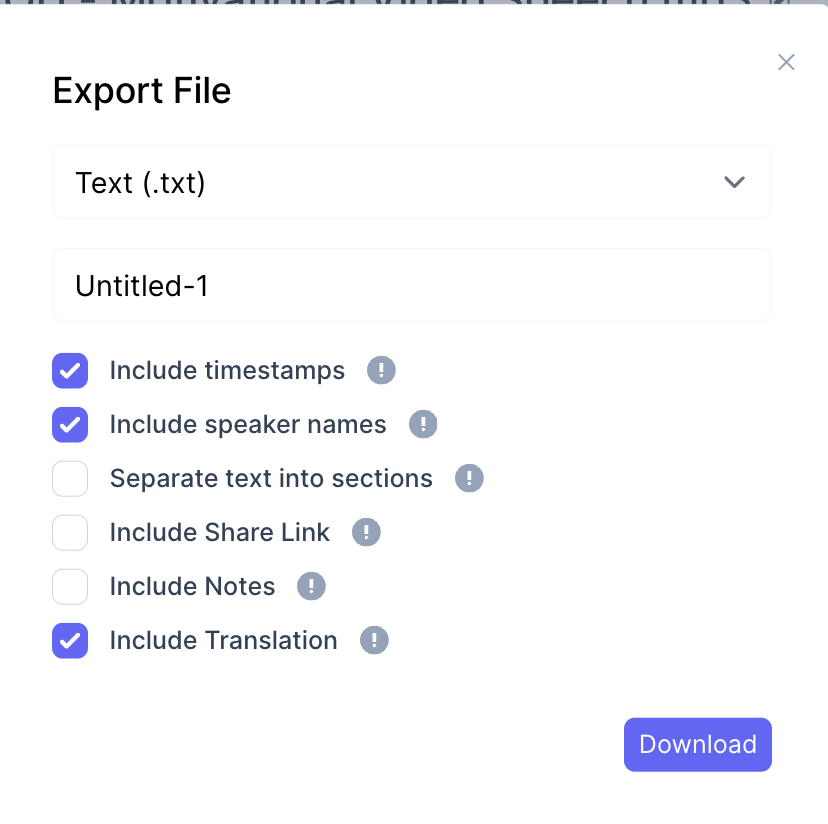Turn off Include Translation checkbox
Screen dimensions: 828x824
coord(70,641)
